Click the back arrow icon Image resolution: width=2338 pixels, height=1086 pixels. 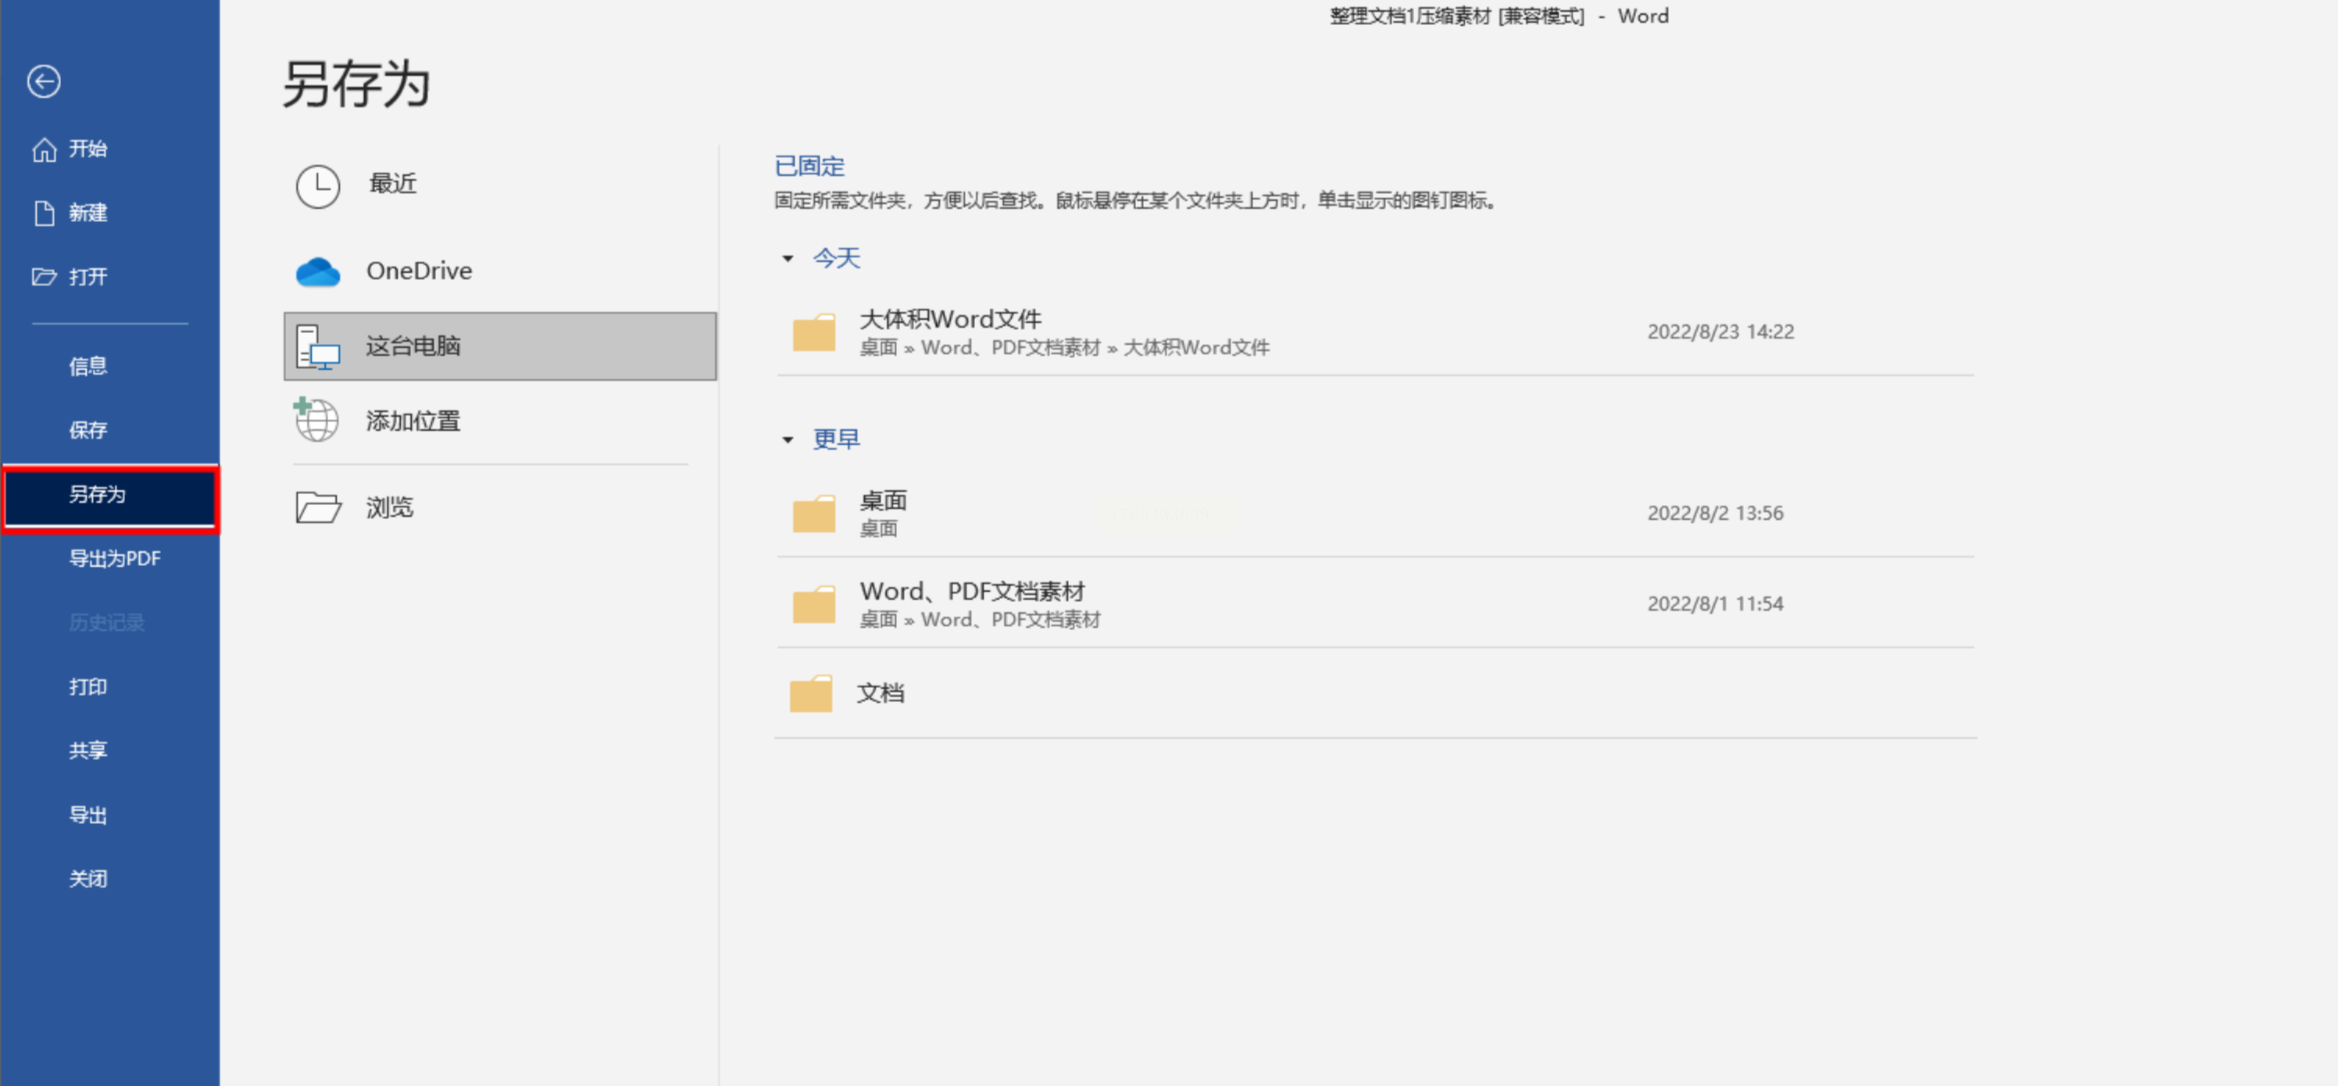click(44, 81)
